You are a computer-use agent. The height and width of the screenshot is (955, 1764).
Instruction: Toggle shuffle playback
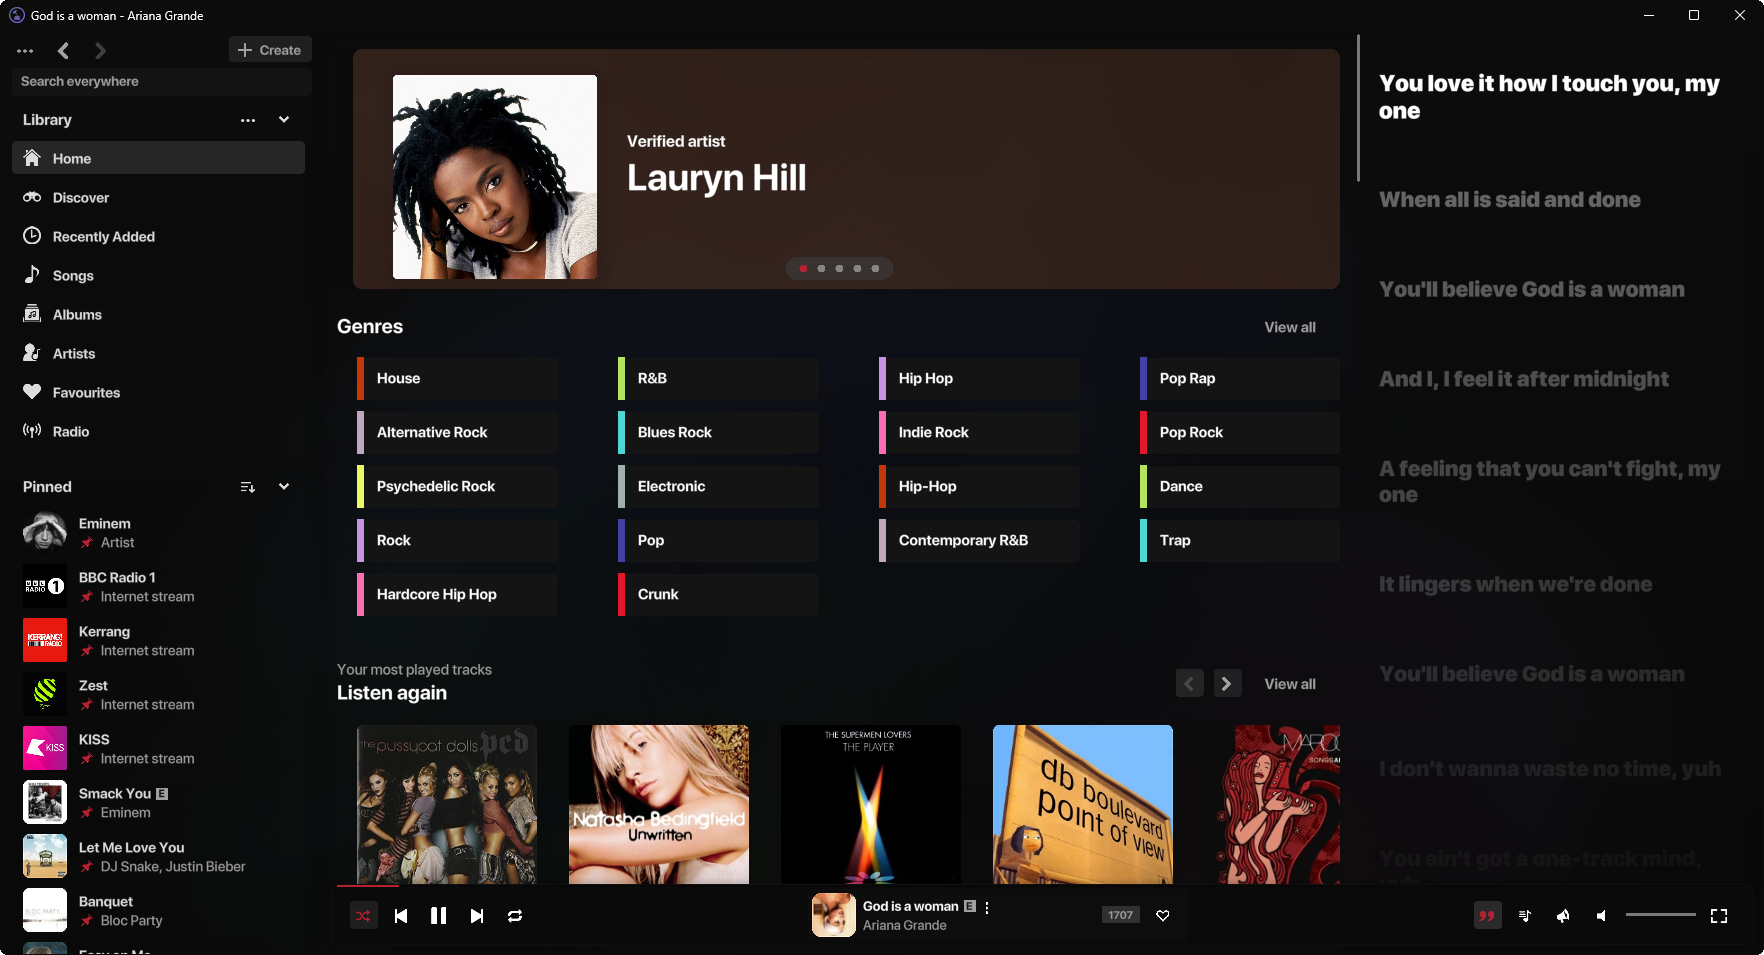(363, 916)
